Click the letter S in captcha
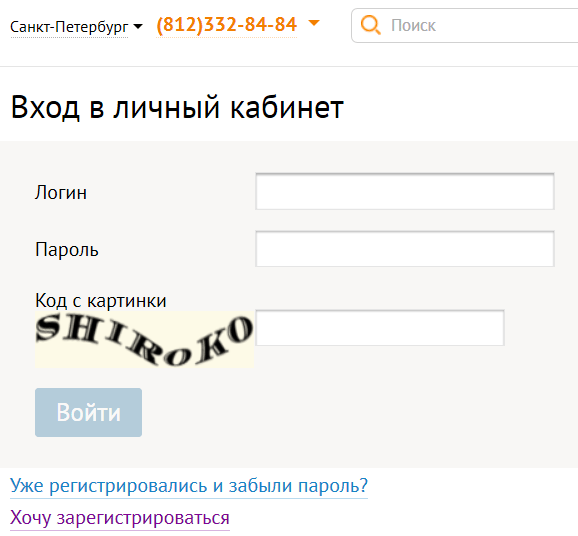Screen dimensions: 578x536 48,327
